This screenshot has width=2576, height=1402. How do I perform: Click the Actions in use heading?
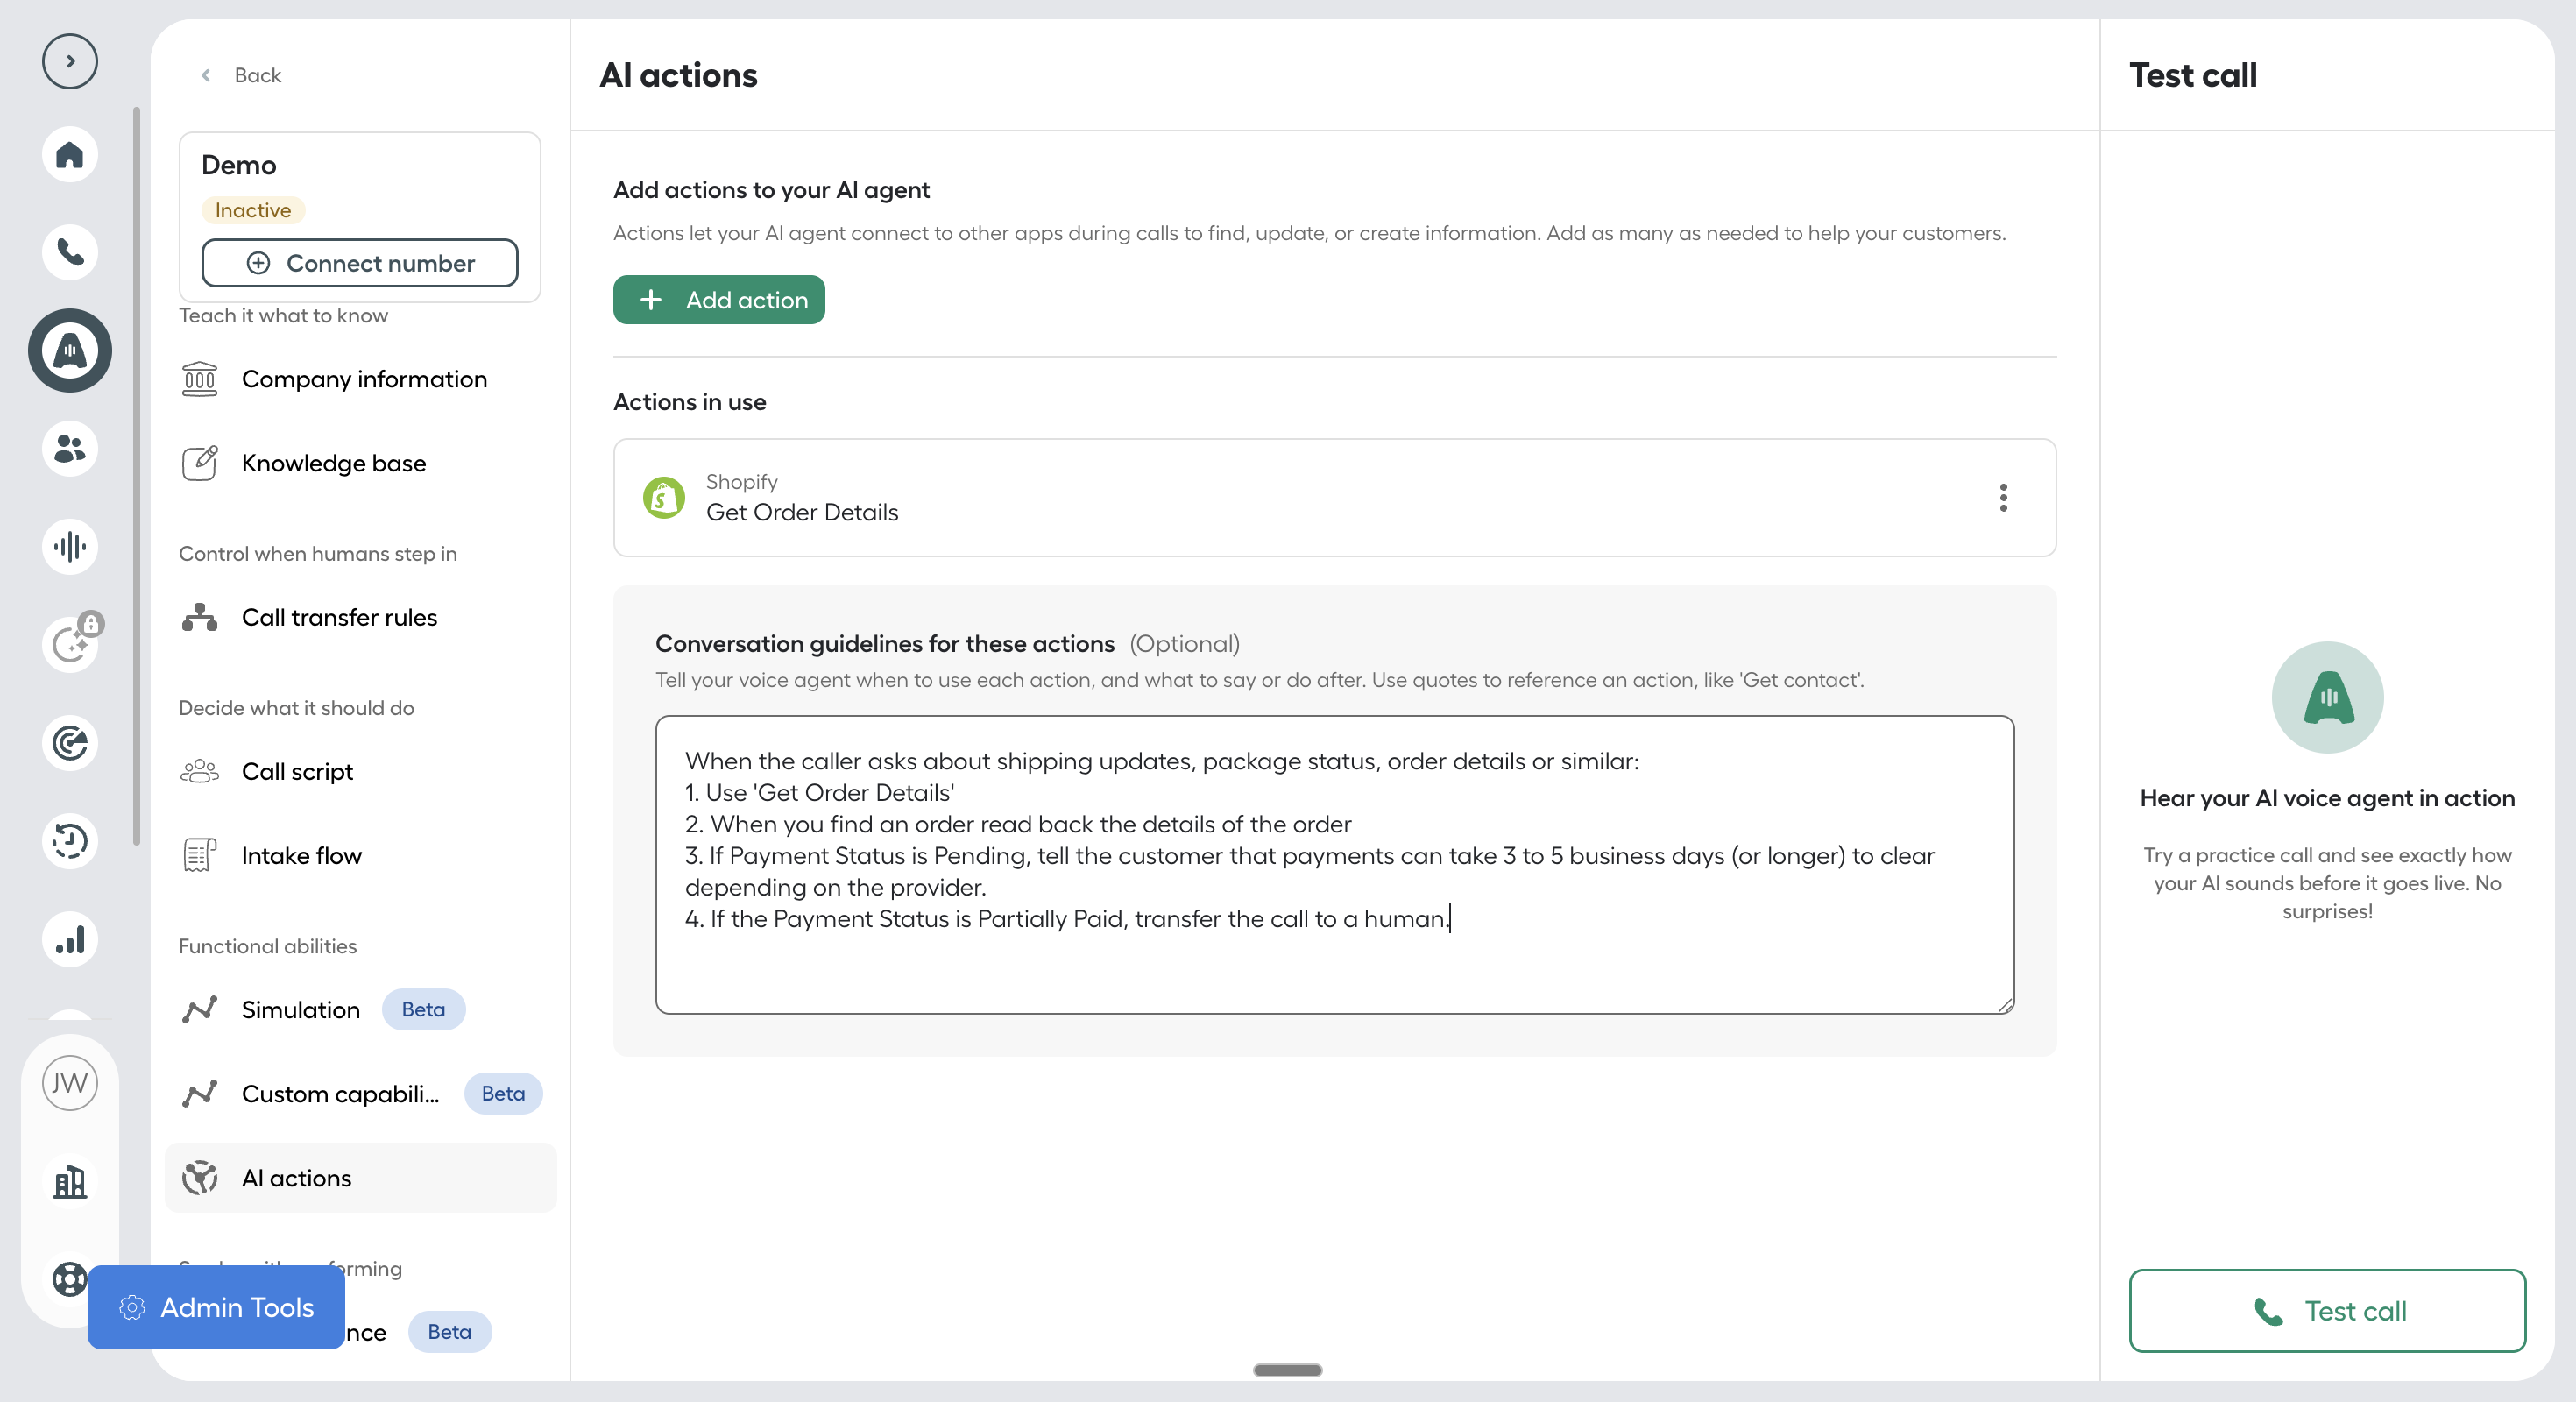coord(690,402)
